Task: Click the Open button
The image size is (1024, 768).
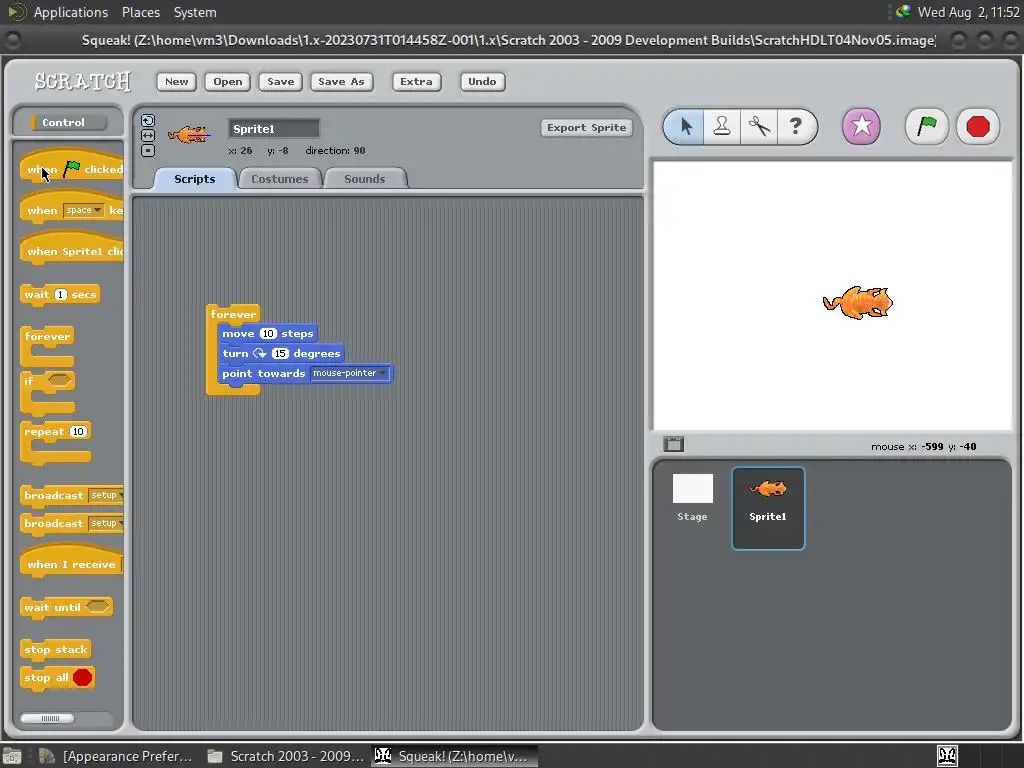Action: point(227,82)
